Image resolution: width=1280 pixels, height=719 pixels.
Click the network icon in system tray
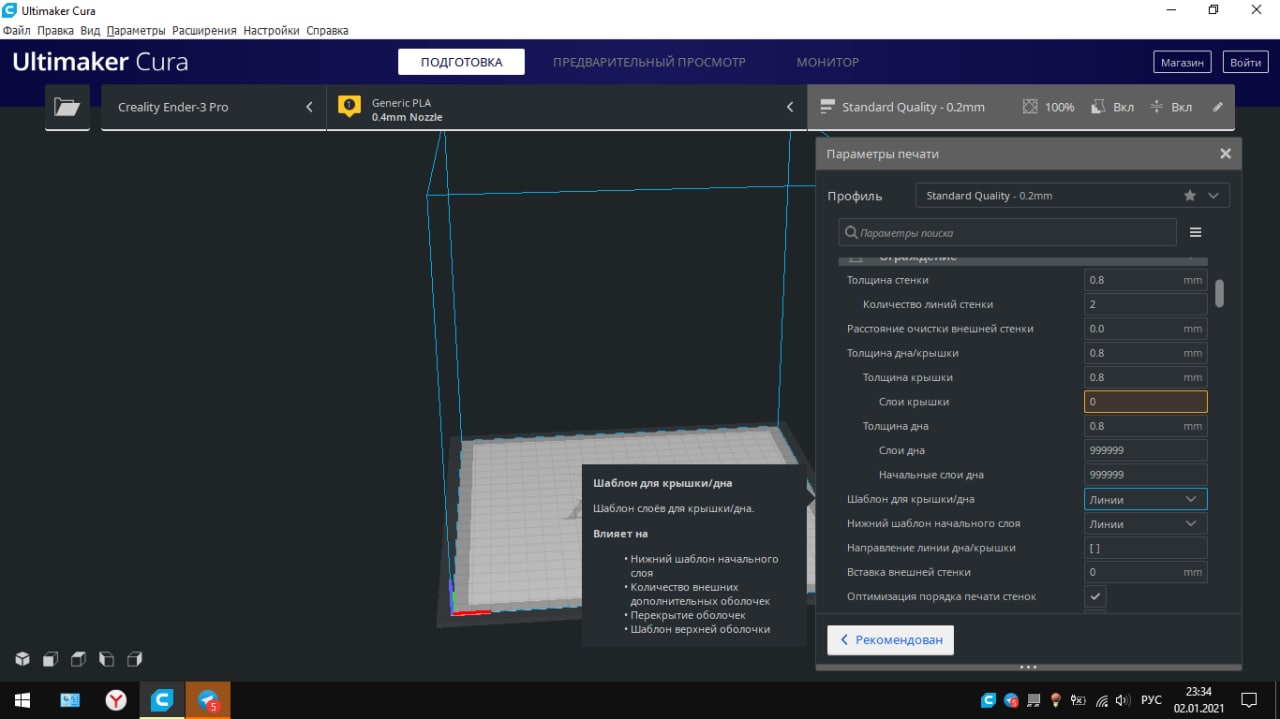point(1102,700)
